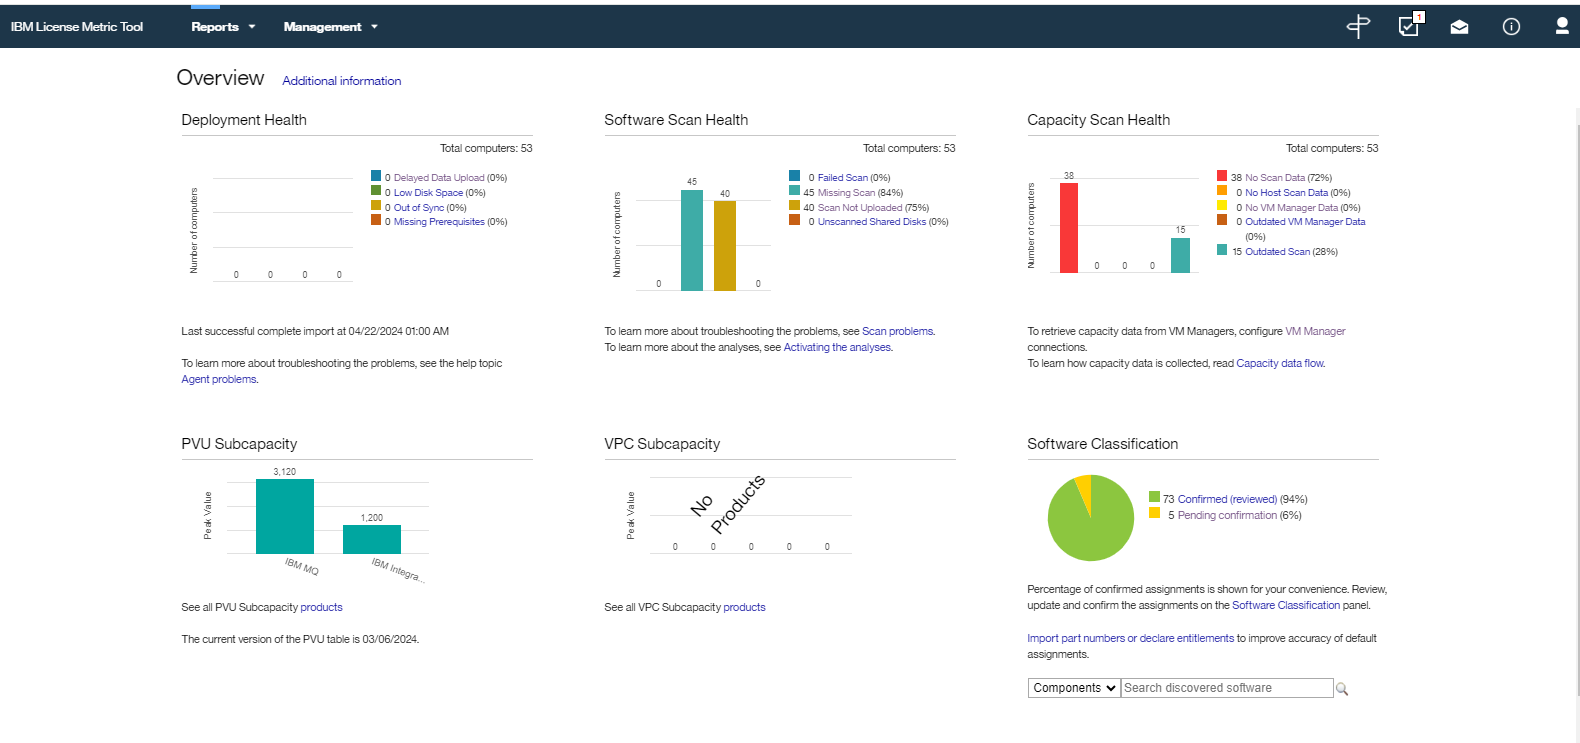Screen dimensions: 1580x743
Task: Click the PVU table version date text
Action: (300, 639)
